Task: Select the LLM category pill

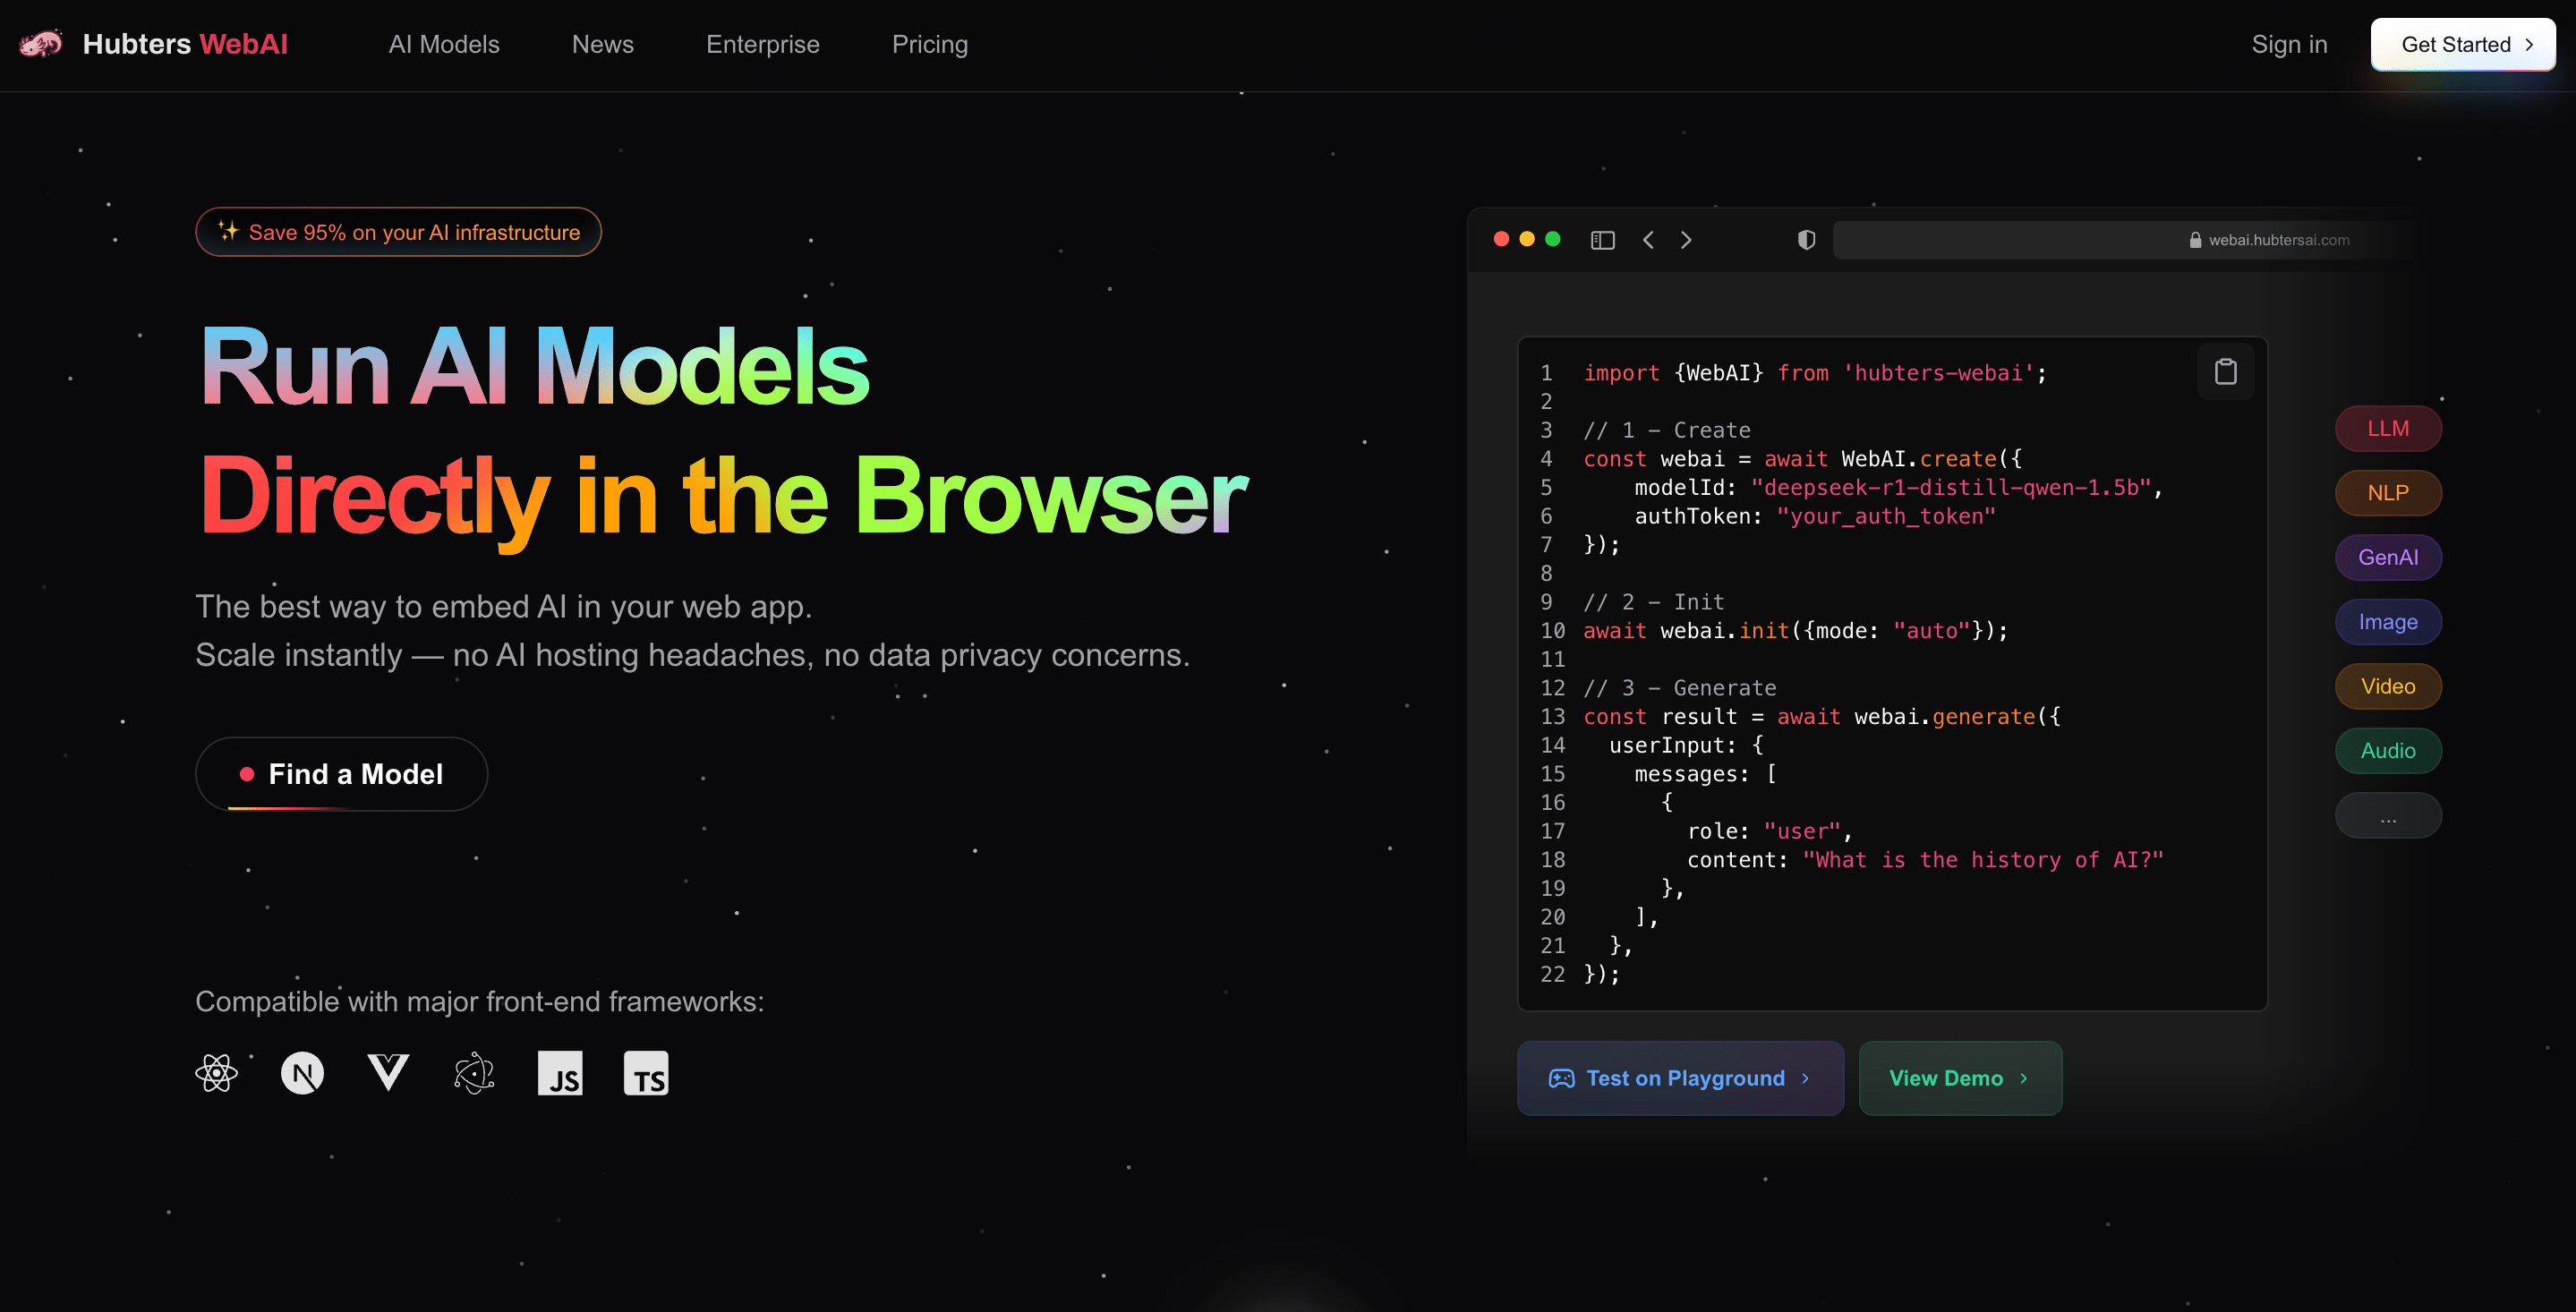Action: [x=2387, y=428]
